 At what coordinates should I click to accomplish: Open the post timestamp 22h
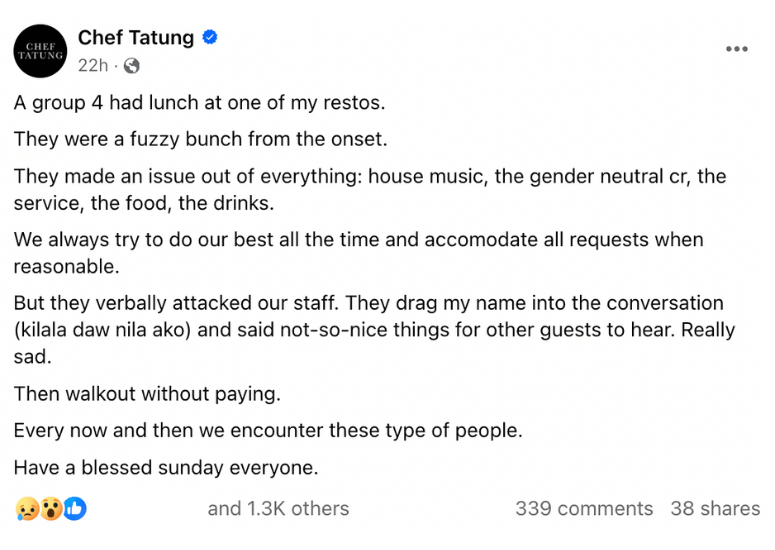click(93, 65)
